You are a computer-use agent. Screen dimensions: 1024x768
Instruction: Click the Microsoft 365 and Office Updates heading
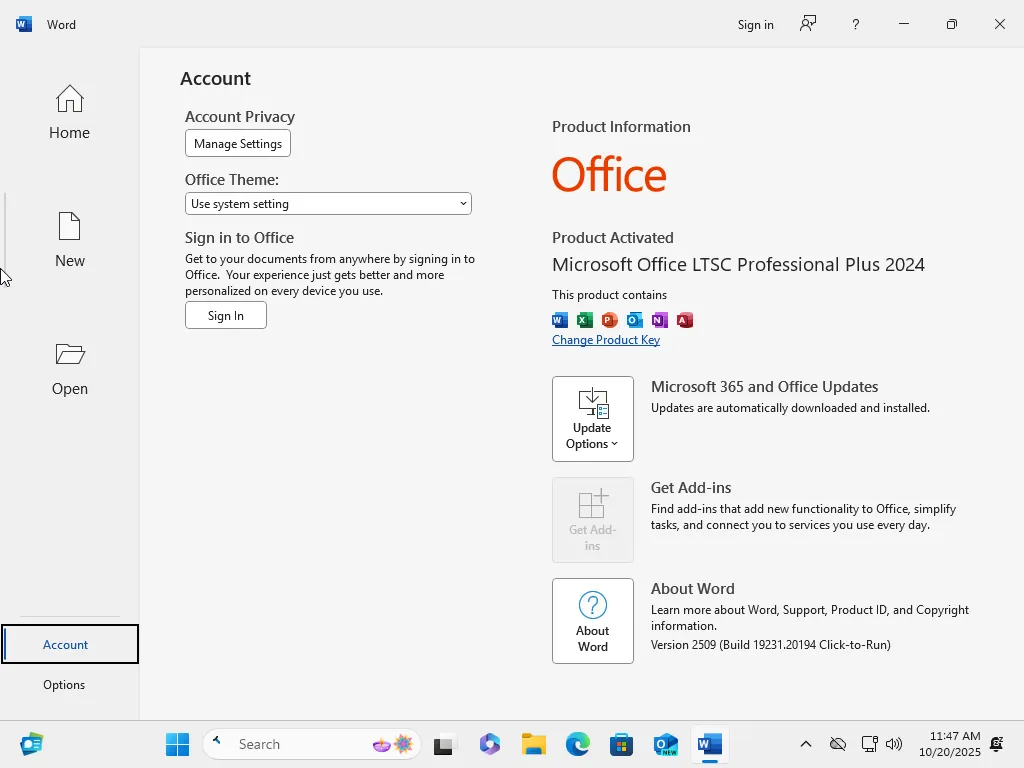coord(764,387)
